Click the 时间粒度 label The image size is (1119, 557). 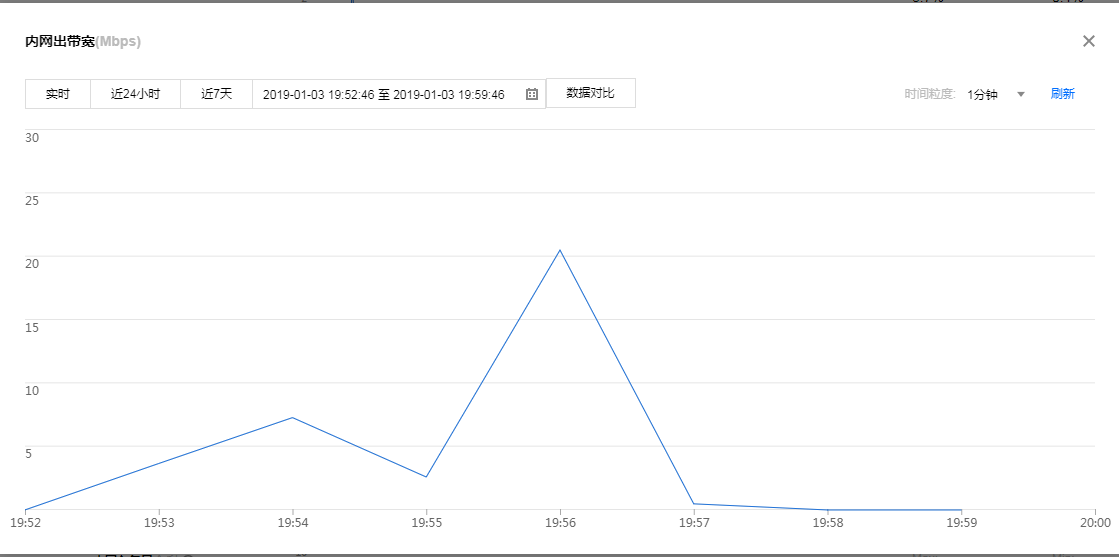[930, 94]
